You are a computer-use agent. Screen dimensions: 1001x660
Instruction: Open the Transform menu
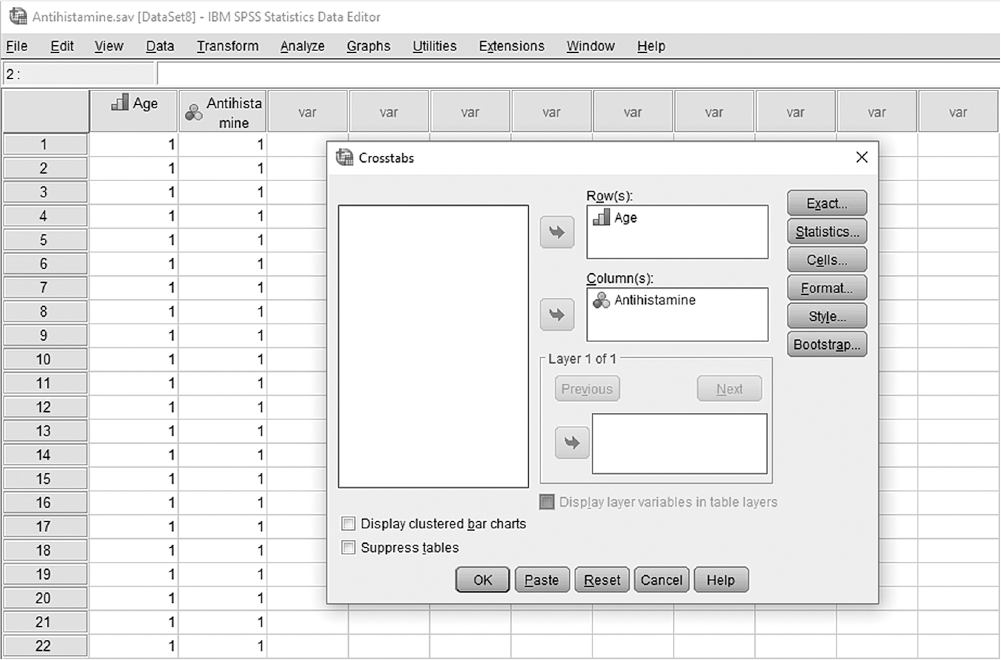coord(228,46)
